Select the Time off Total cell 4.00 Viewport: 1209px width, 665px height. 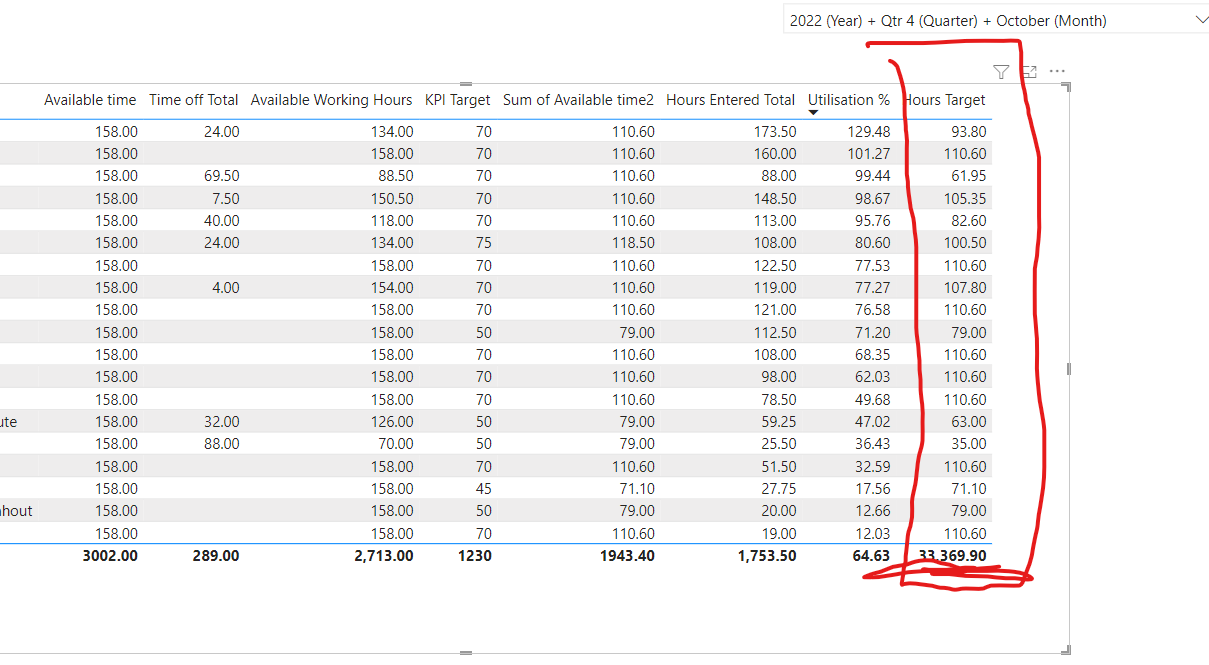pos(224,287)
